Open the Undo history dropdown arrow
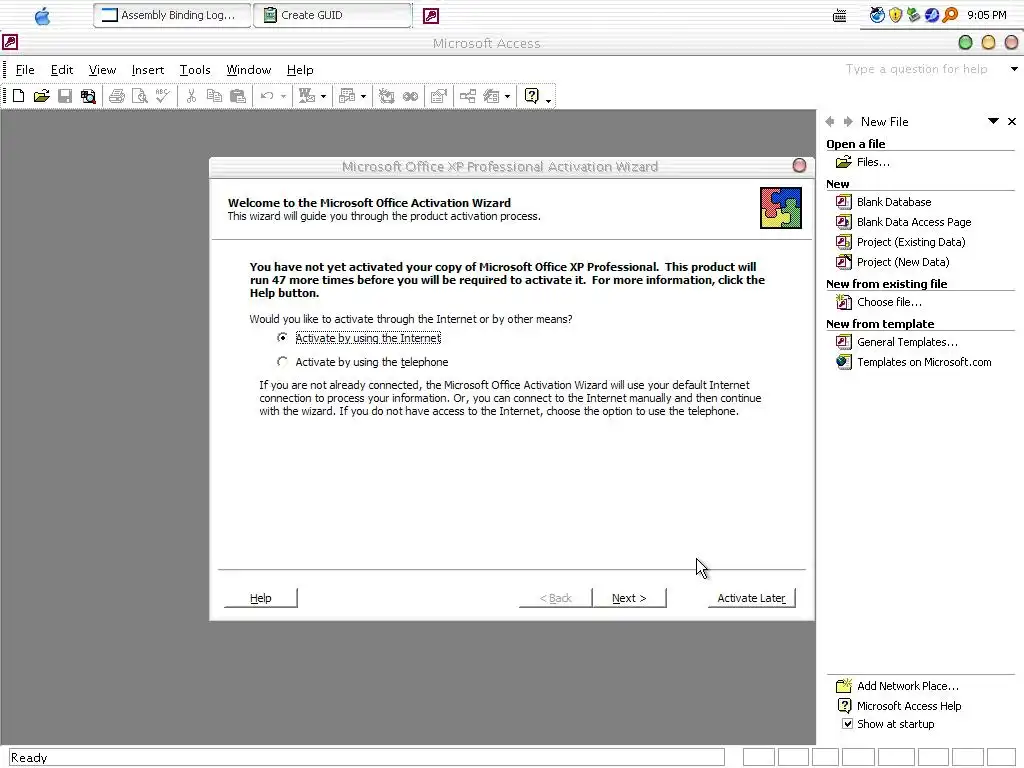 coord(283,97)
